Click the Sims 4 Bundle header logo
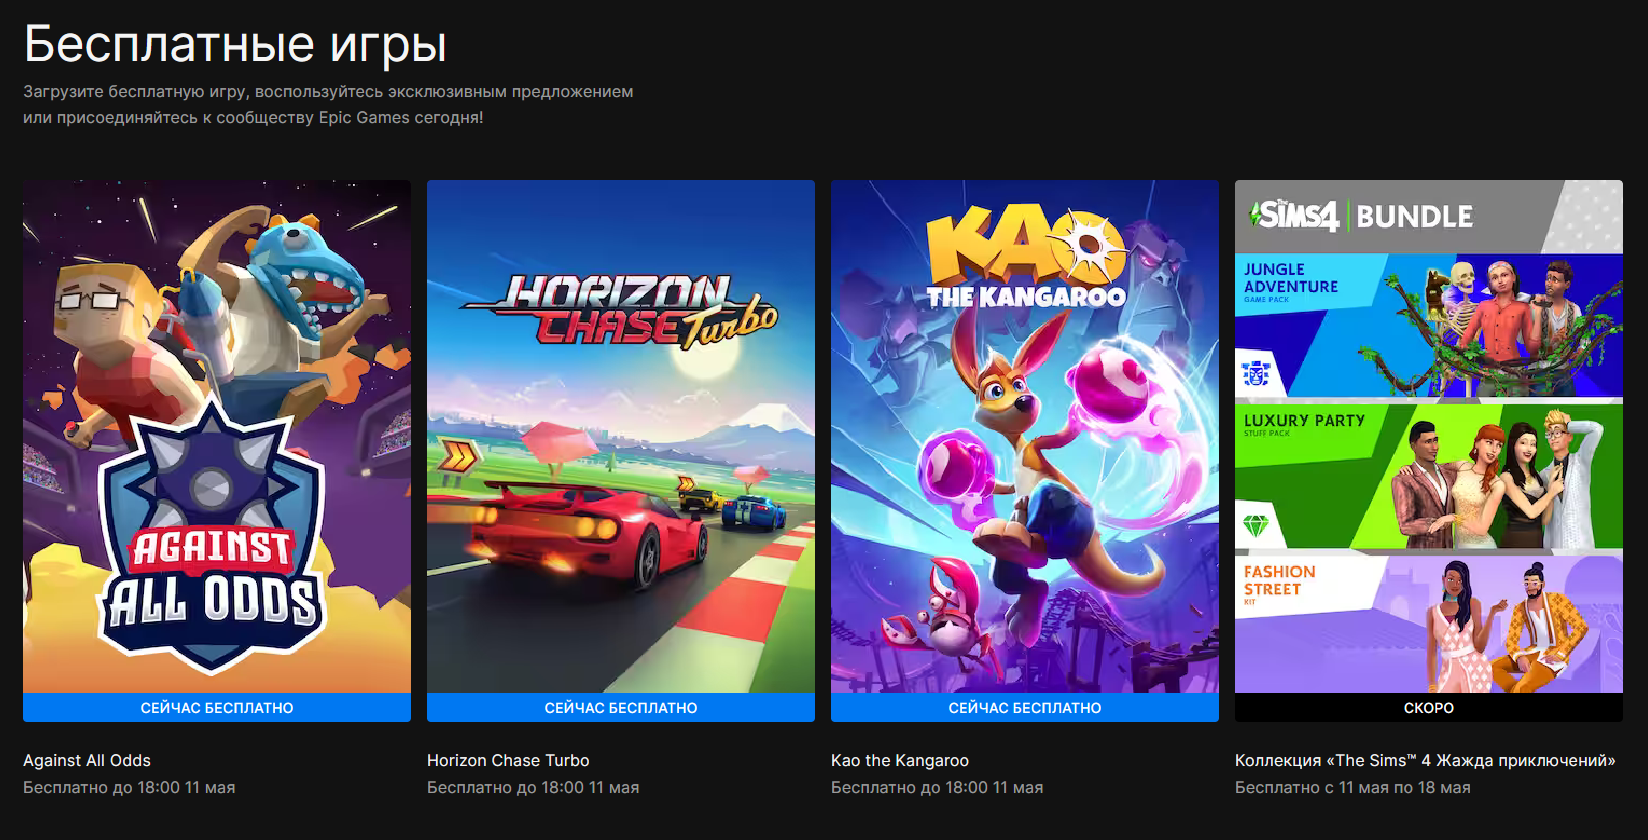The width and height of the screenshot is (1648, 840). 1361,215
